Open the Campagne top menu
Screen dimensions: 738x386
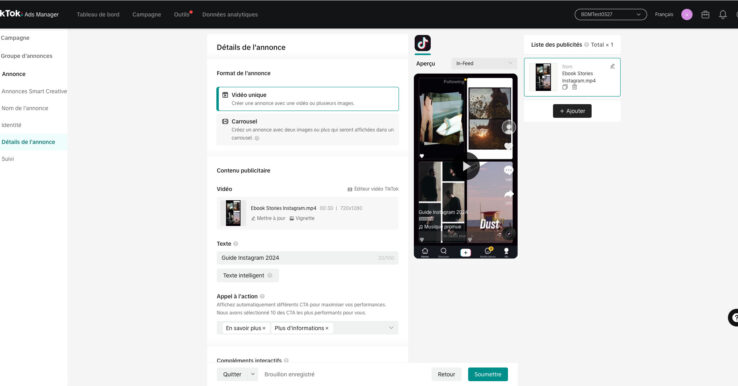point(146,15)
